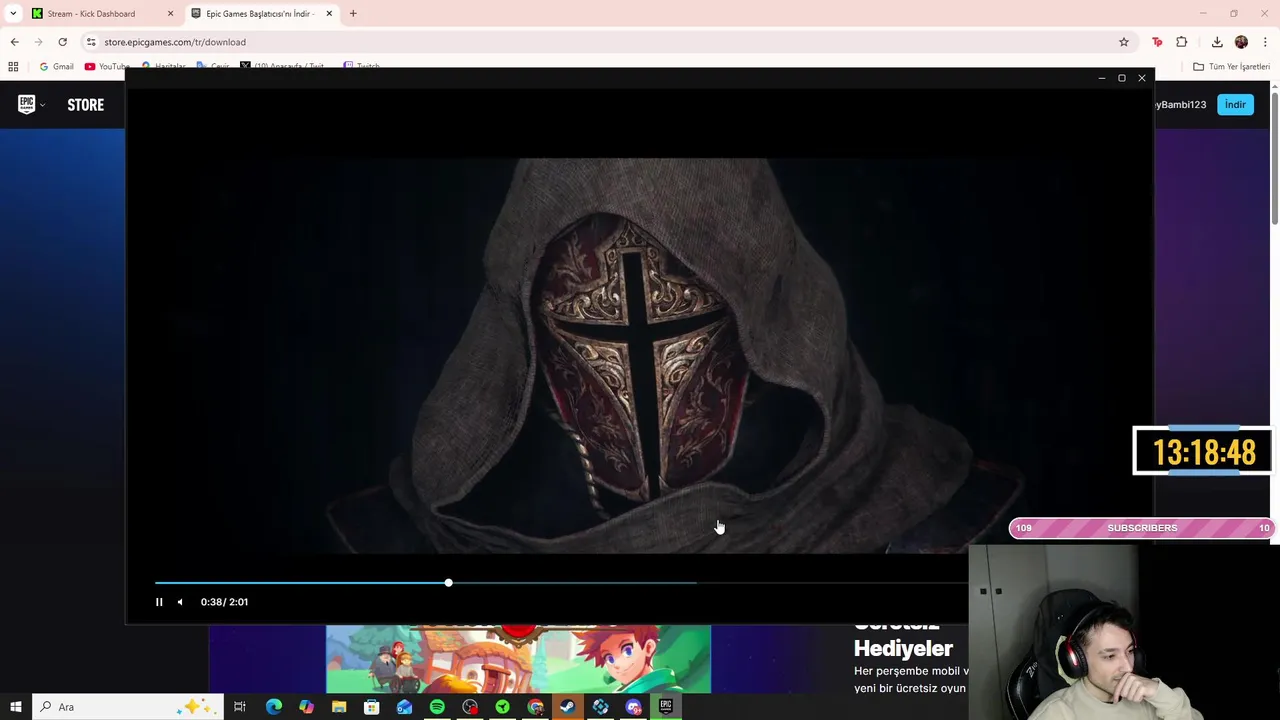Open the YouTube bookmark
The height and width of the screenshot is (720, 1280).
[x=107, y=67]
